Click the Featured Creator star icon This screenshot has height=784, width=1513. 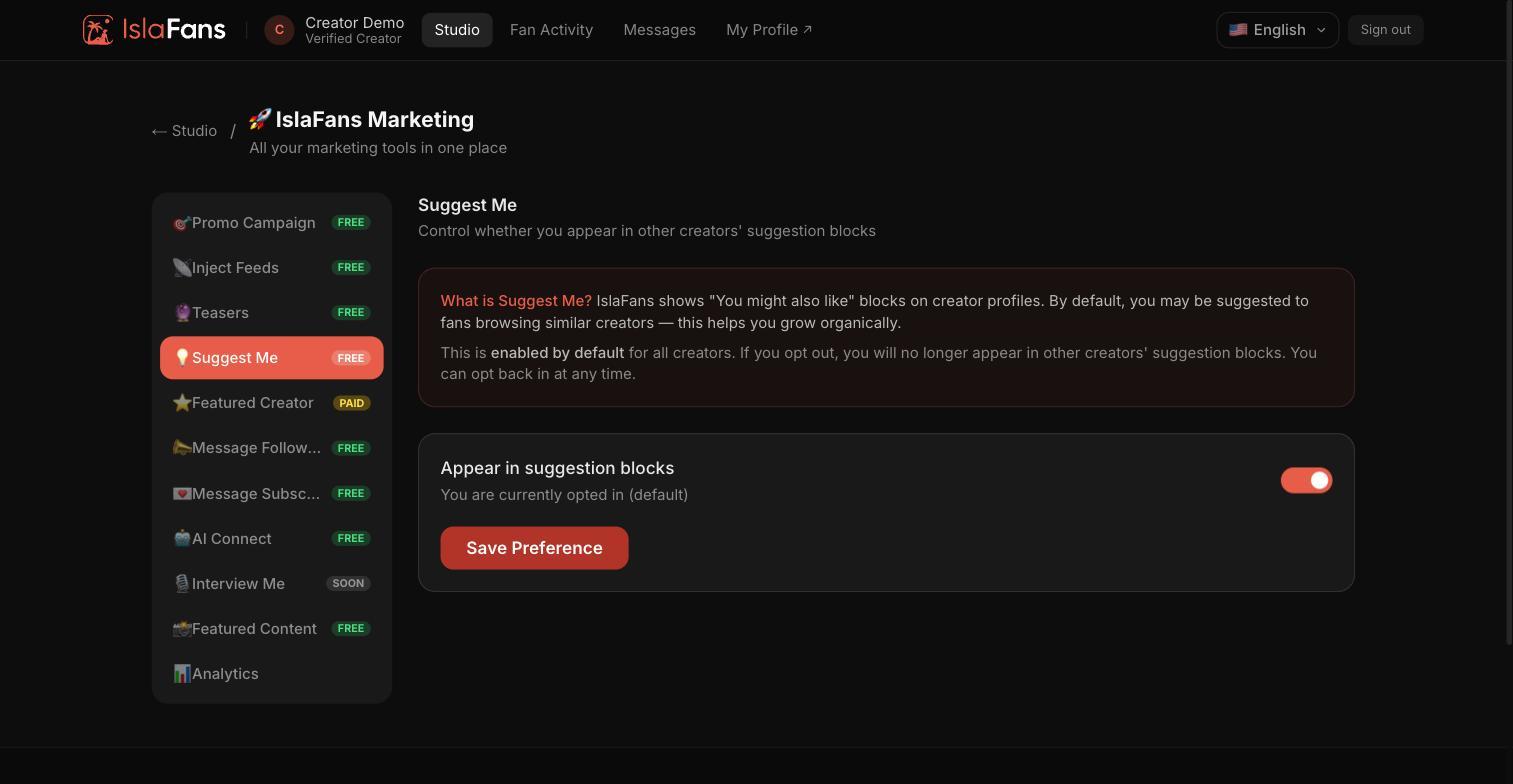(x=182, y=403)
